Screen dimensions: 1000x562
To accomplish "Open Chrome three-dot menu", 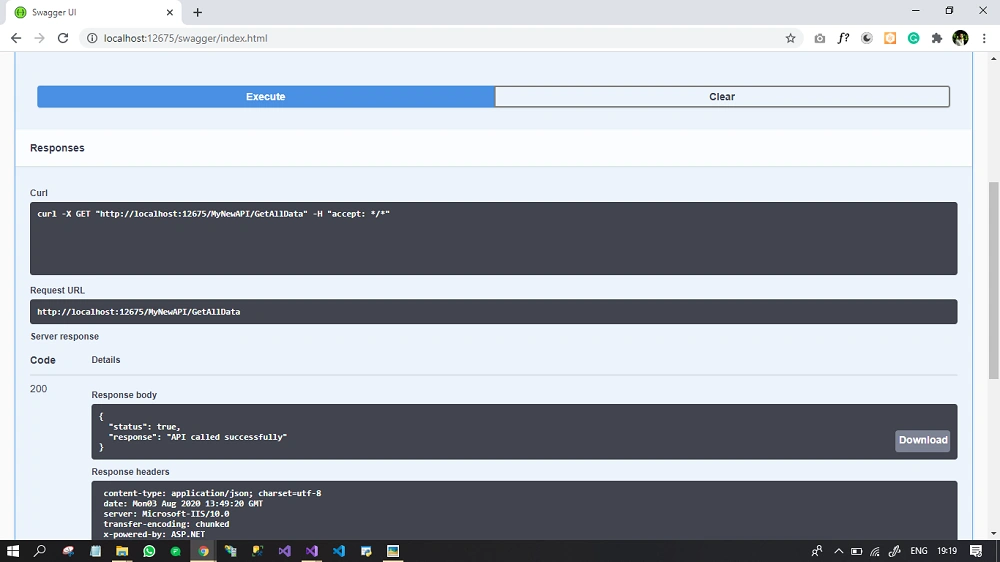I will coord(984,38).
